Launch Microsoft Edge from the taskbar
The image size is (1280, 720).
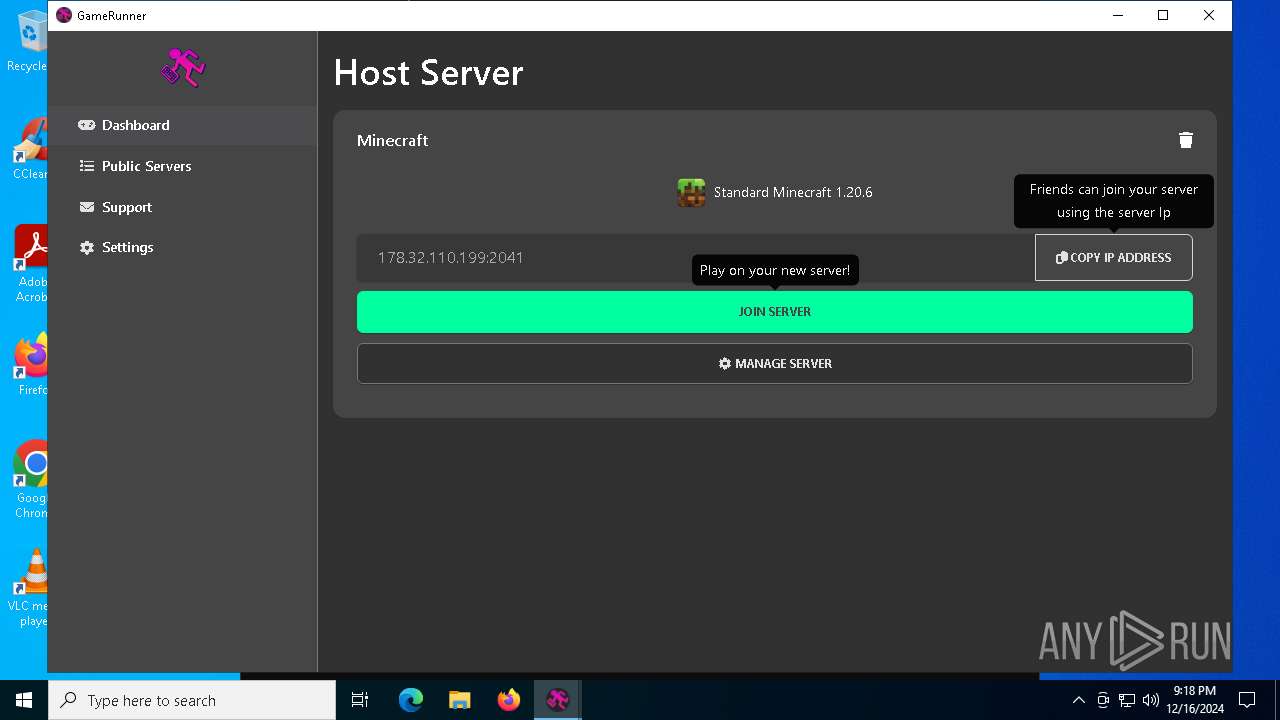pos(411,700)
